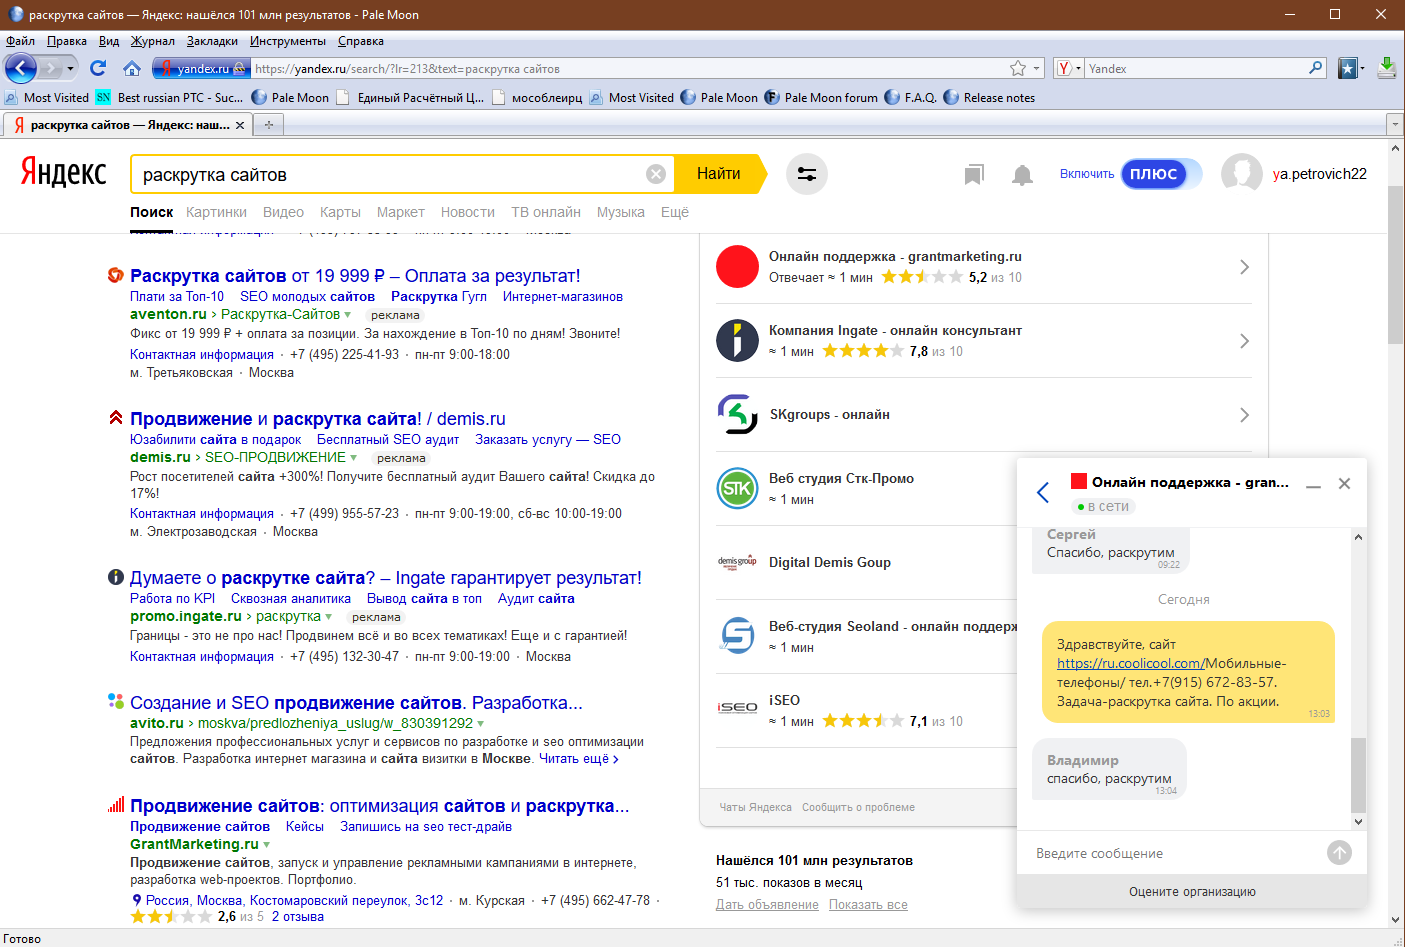
Task: Open the Показать все link
Action: pyautogui.click(x=868, y=904)
